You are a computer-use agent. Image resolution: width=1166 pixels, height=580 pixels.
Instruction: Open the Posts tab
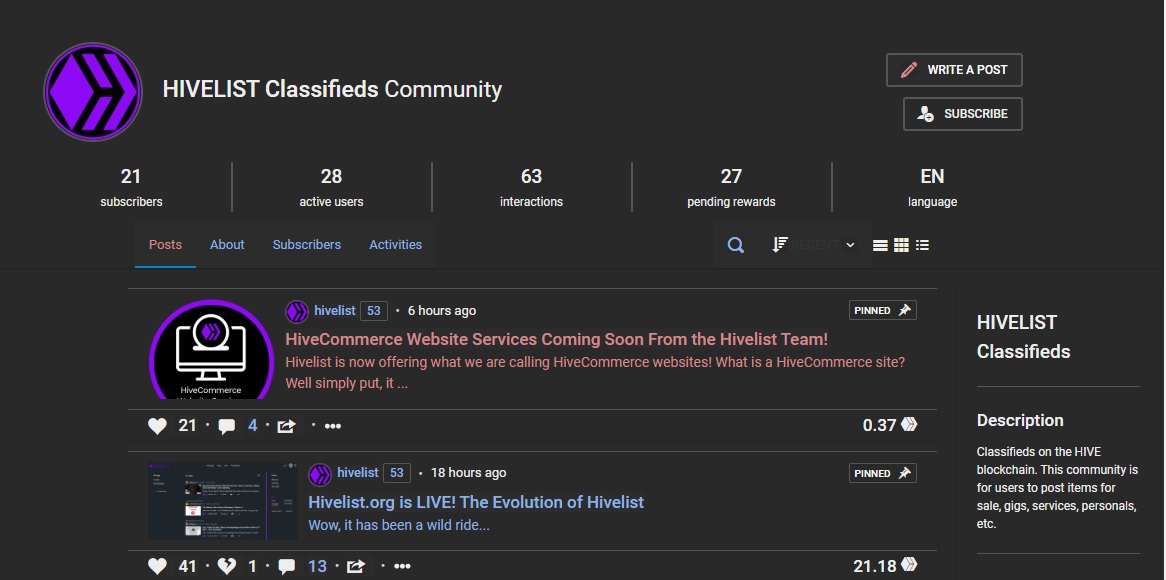tap(165, 245)
